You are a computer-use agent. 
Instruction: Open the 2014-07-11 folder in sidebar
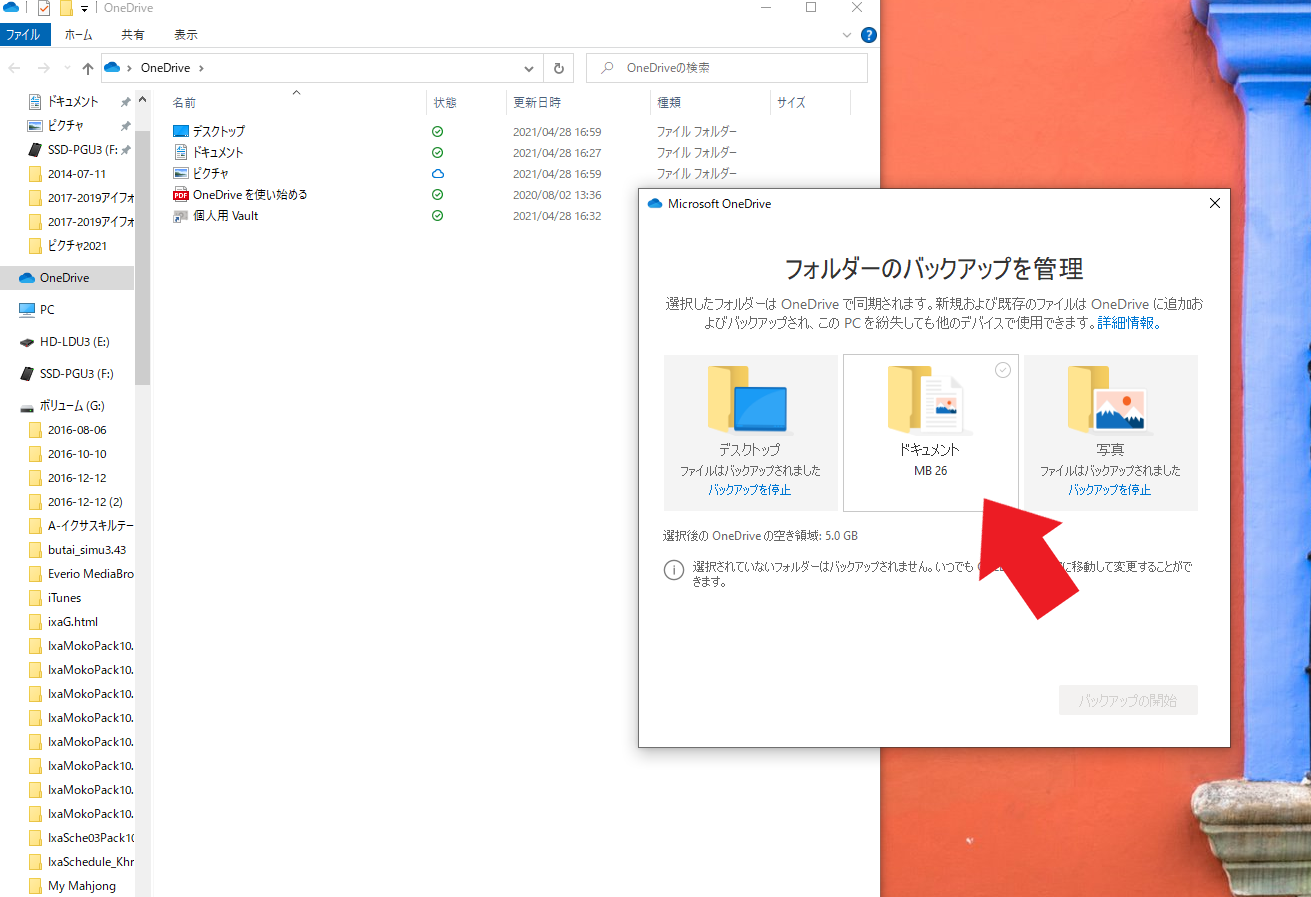tap(76, 173)
